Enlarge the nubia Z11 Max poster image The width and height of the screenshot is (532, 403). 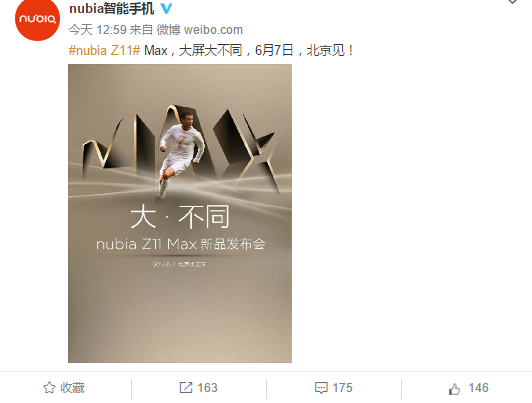[180, 213]
